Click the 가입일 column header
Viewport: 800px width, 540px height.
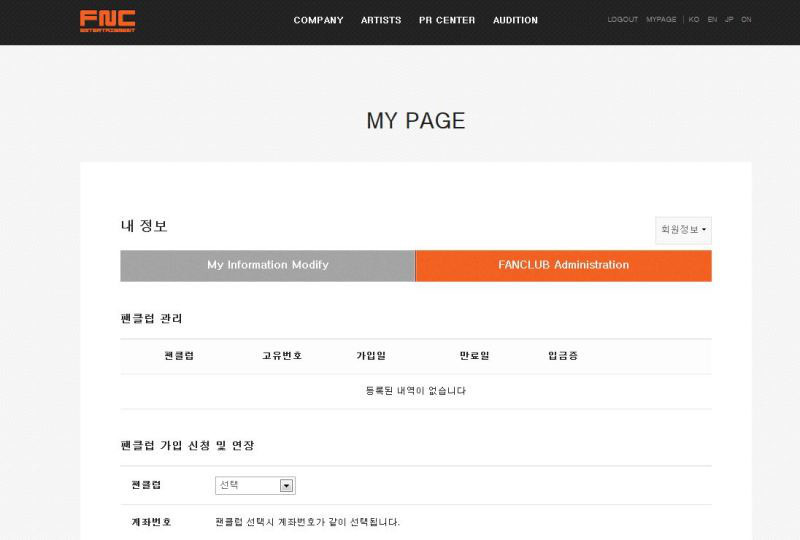(x=371, y=356)
